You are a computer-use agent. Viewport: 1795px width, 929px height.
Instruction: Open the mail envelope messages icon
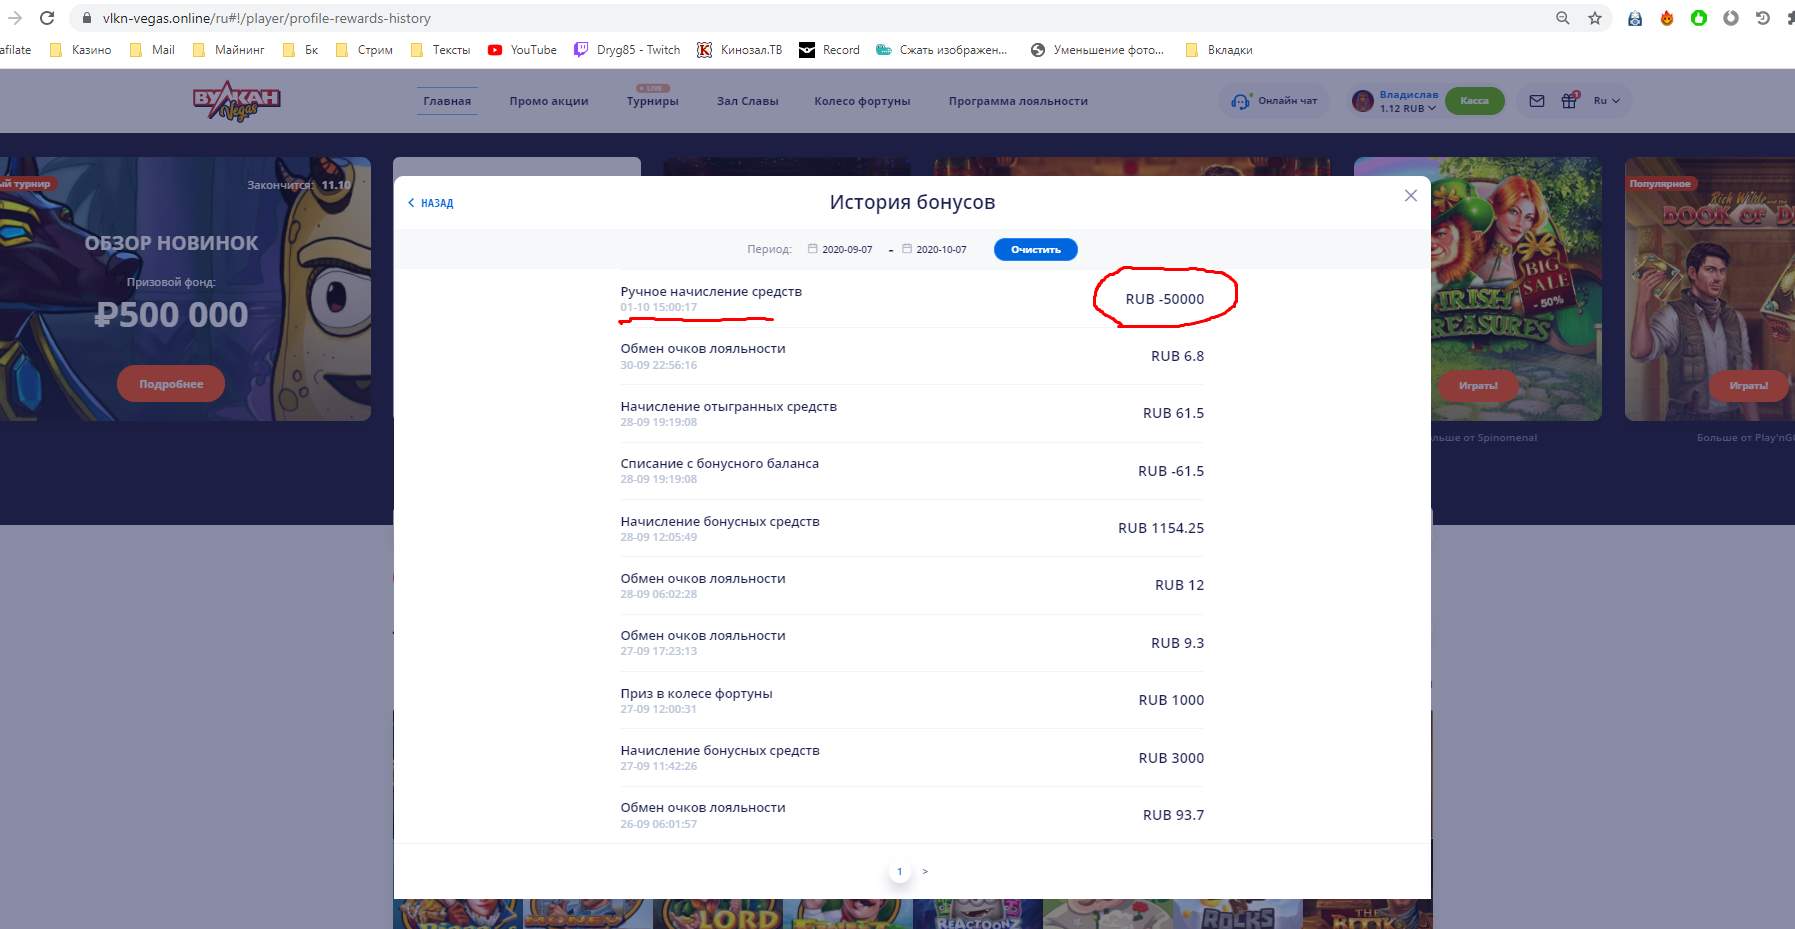tap(1537, 101)
